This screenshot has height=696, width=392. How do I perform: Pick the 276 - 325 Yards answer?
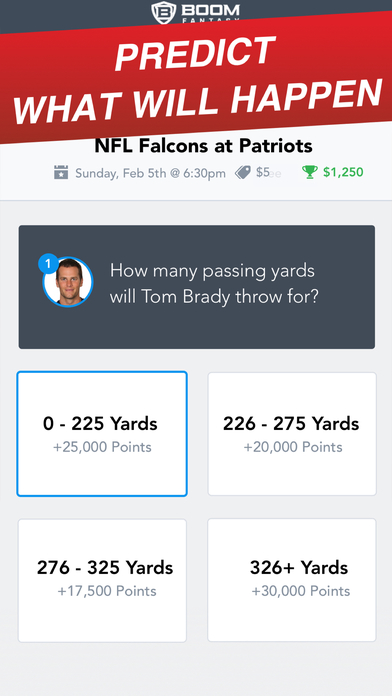point(102,580)
